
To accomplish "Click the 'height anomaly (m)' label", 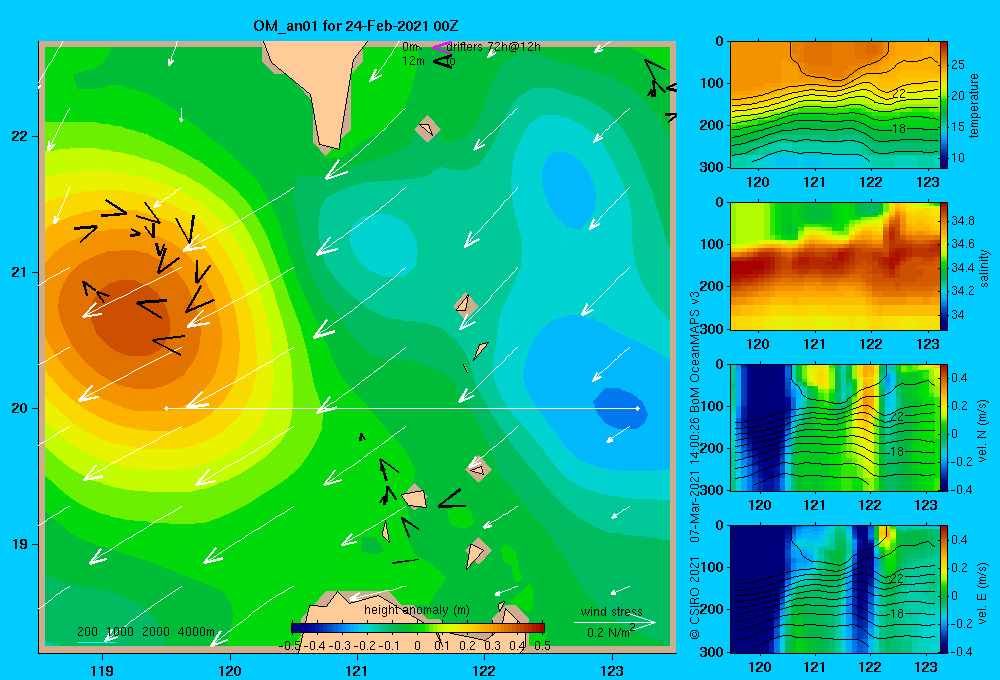I will (x=417, y=610).
